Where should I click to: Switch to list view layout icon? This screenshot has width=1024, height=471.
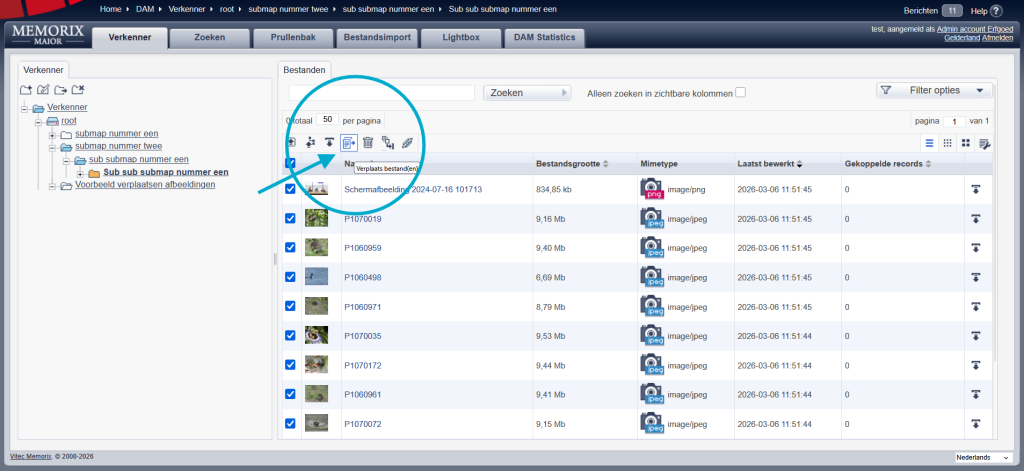tap(929, 143)
